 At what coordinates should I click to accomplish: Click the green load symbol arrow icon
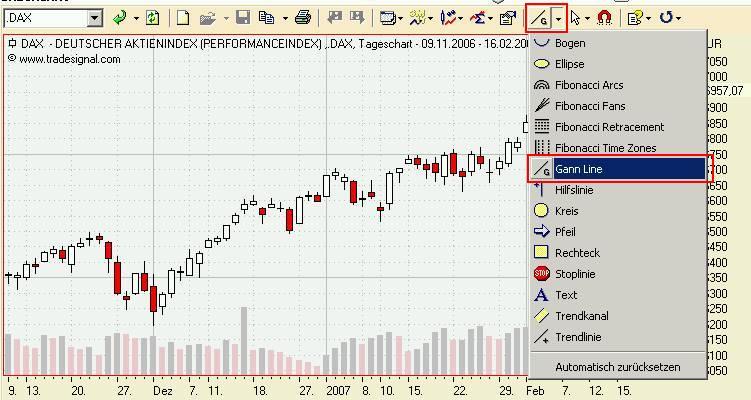120,18
